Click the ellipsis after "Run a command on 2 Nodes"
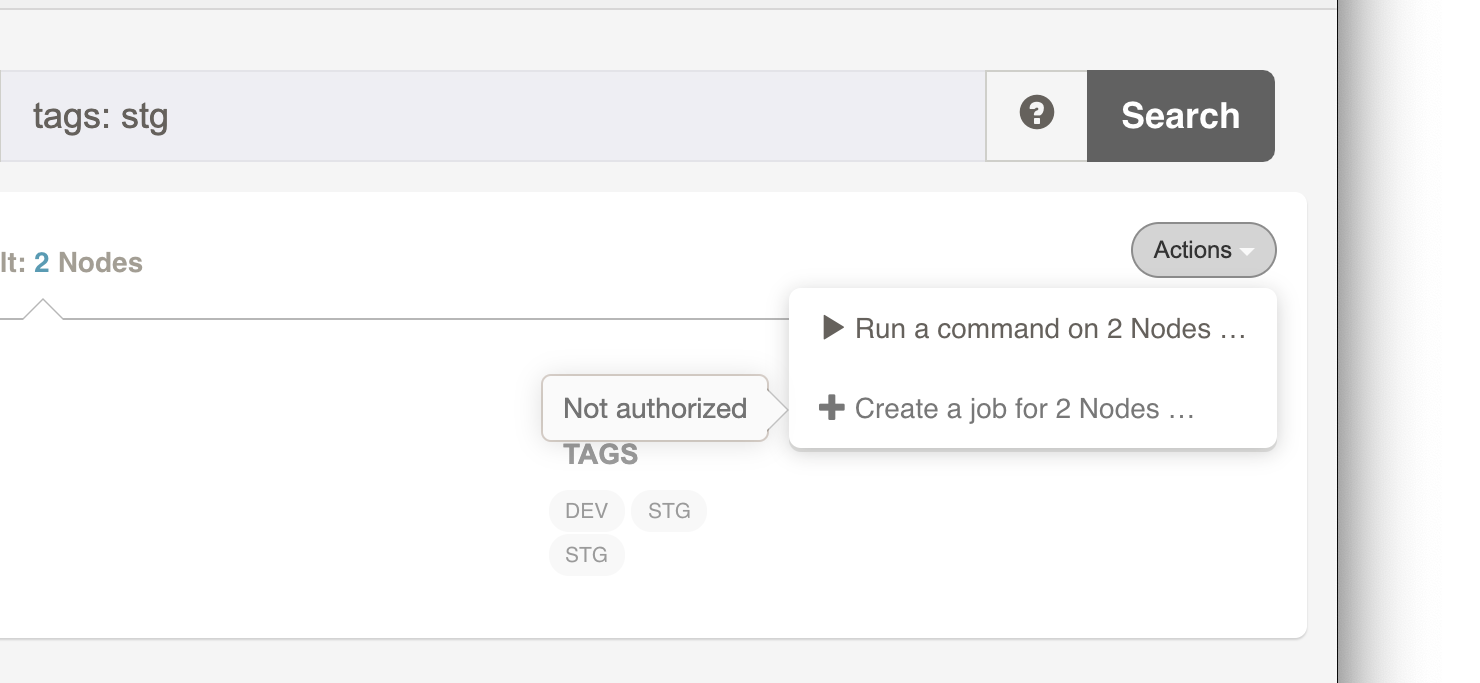1480x683 pixels. tap(1232, 329)
